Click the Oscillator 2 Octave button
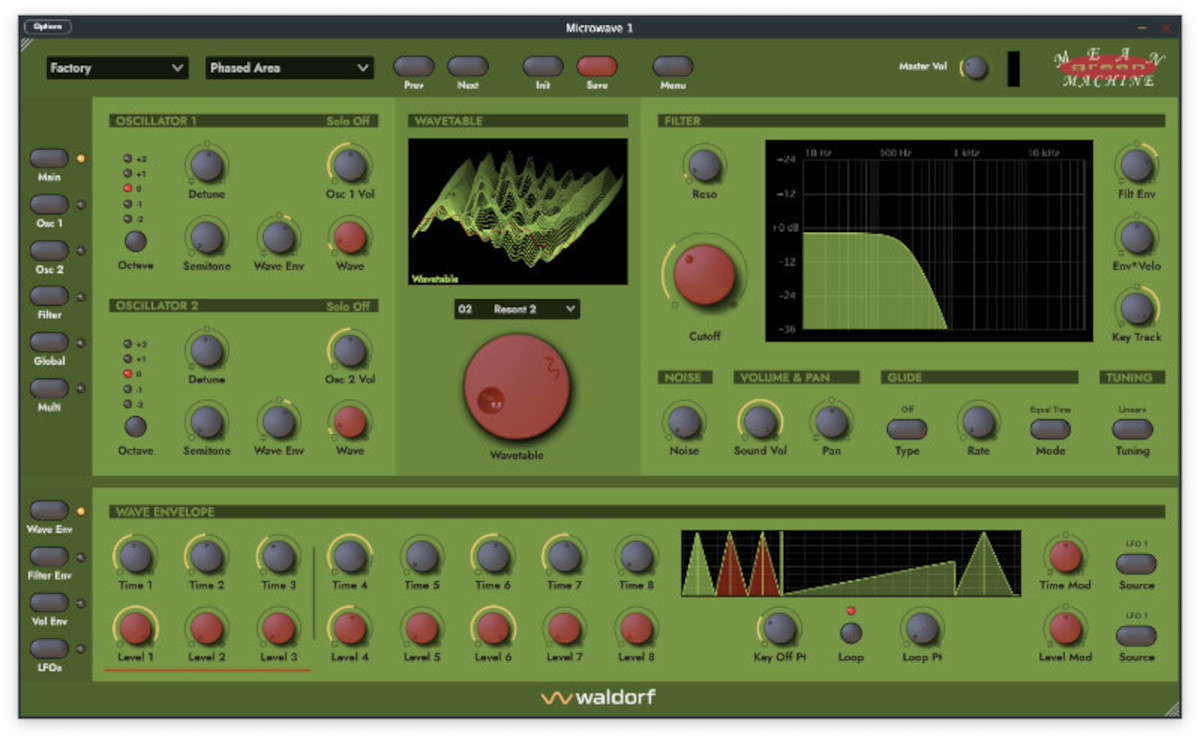This screenshot has width=1200, height=740. click(x=135, y=426)
